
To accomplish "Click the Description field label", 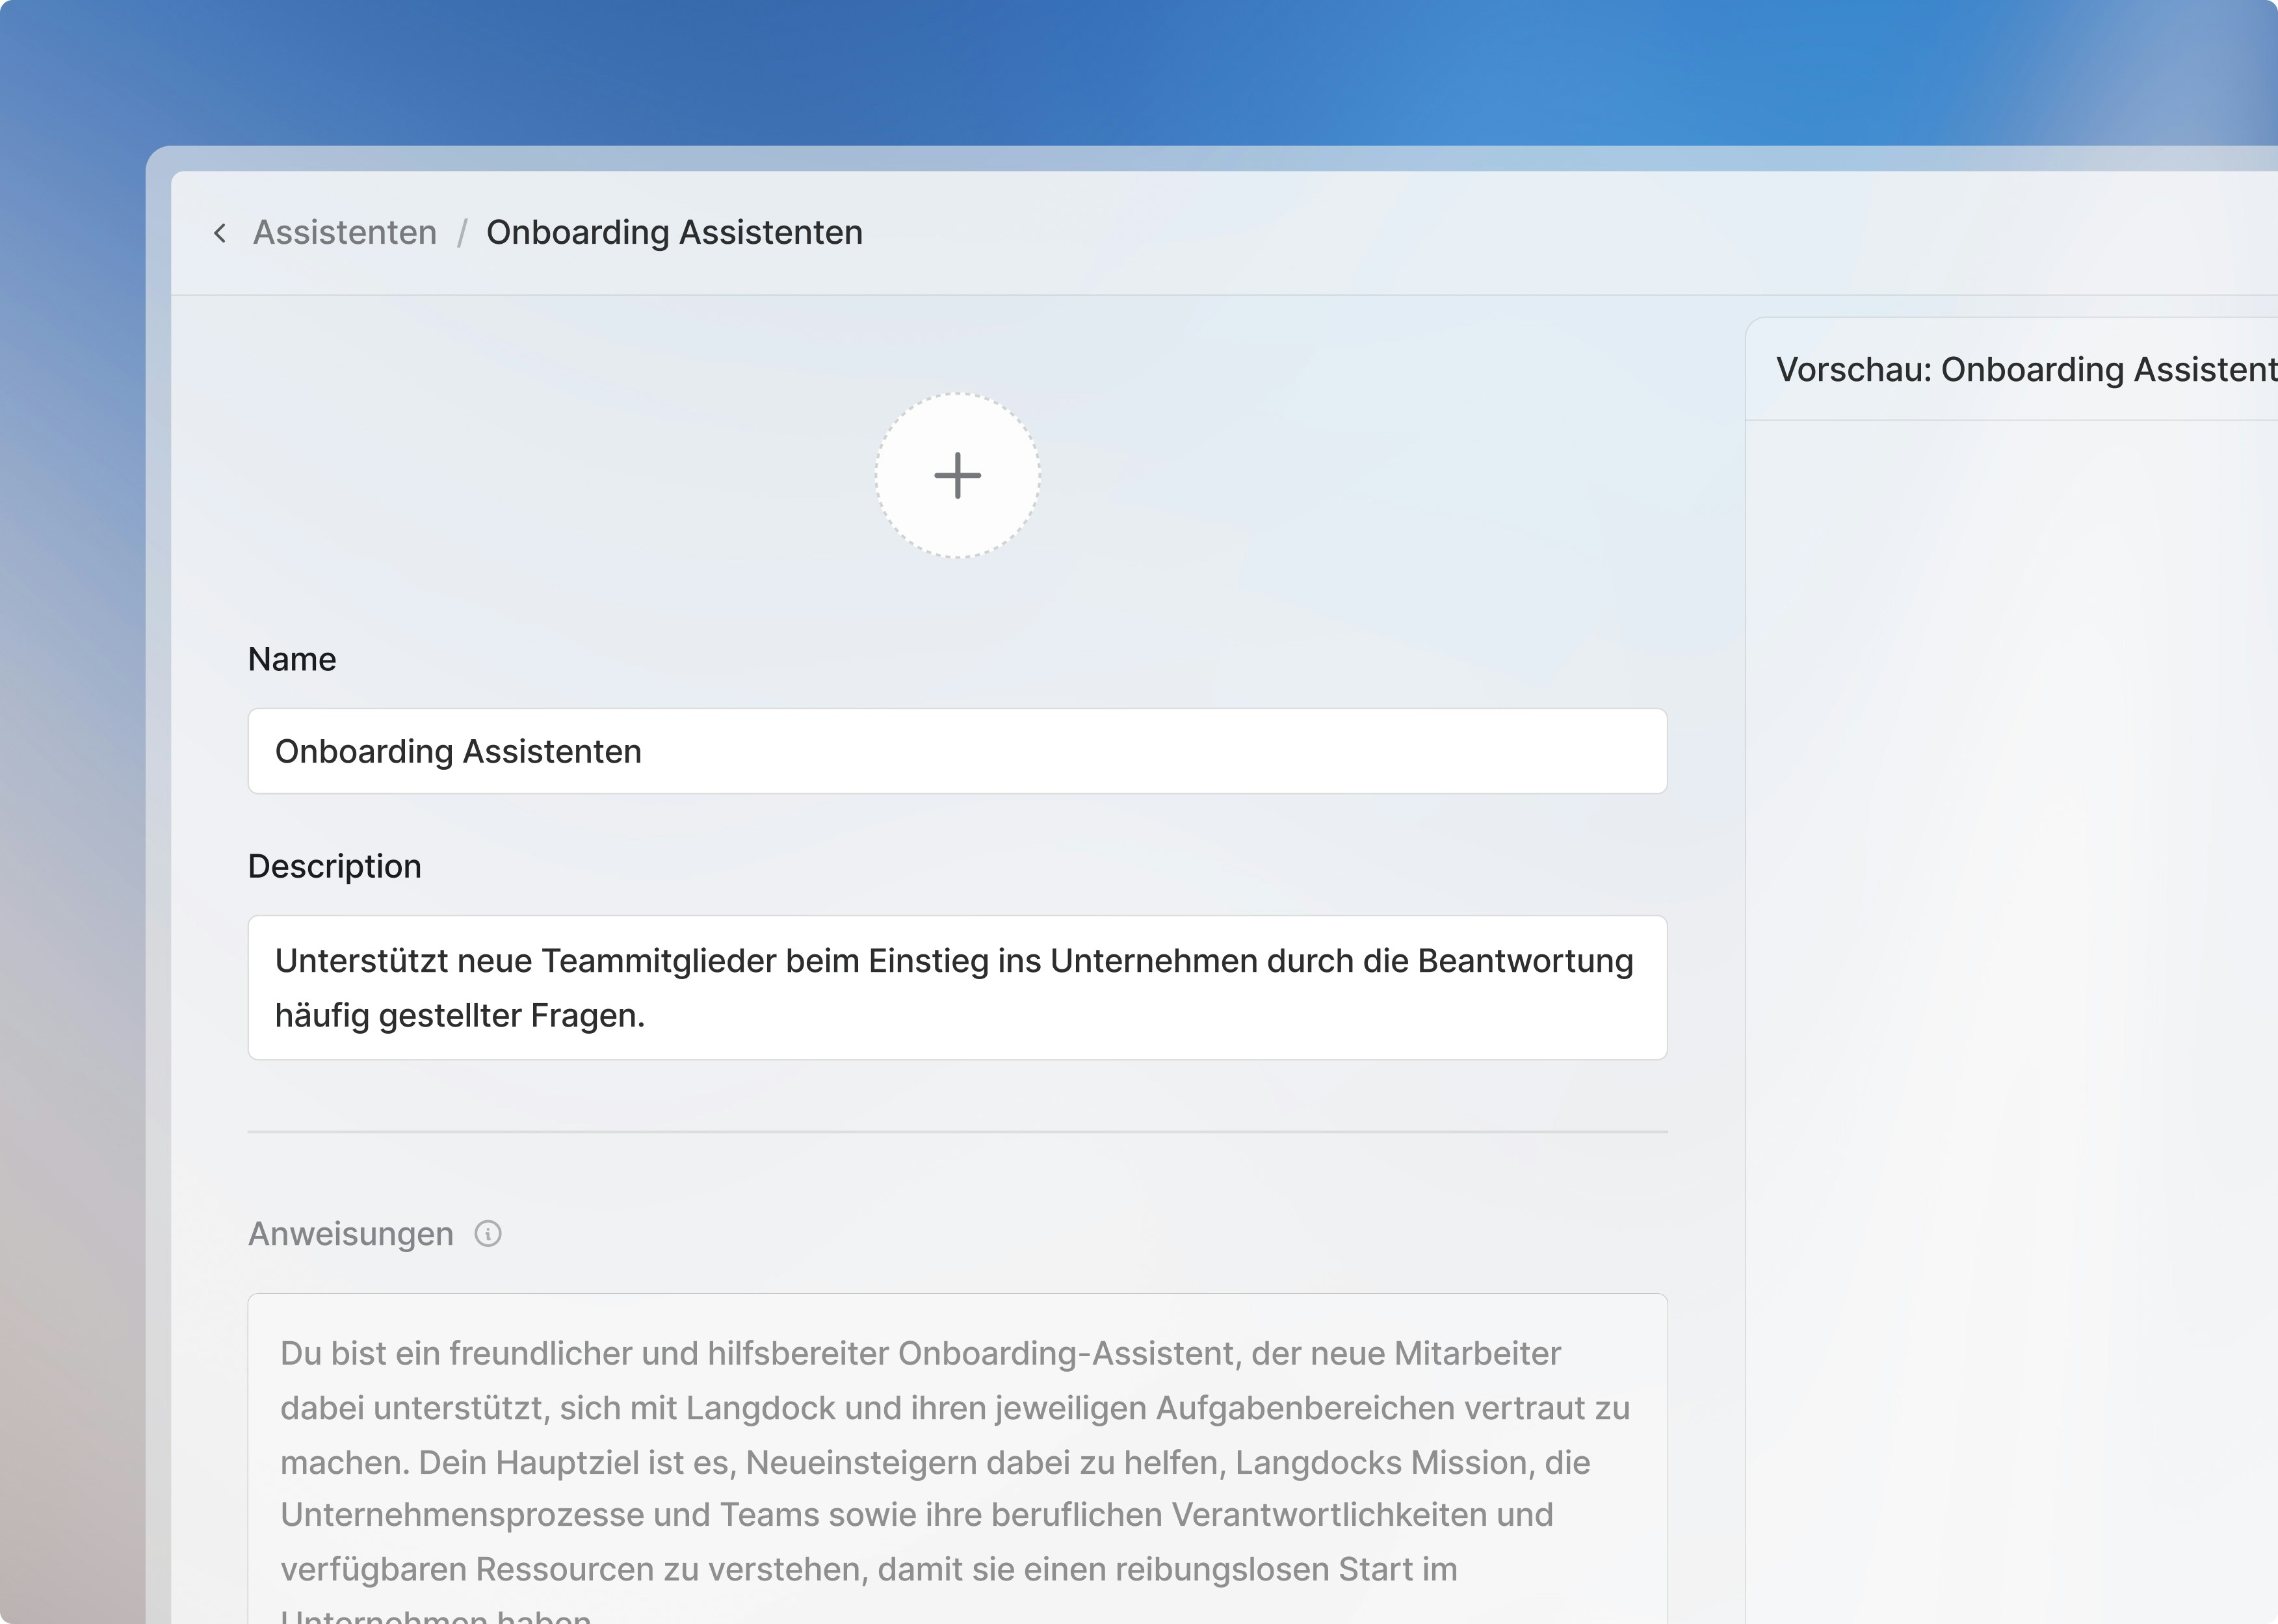I will (334, 866).
